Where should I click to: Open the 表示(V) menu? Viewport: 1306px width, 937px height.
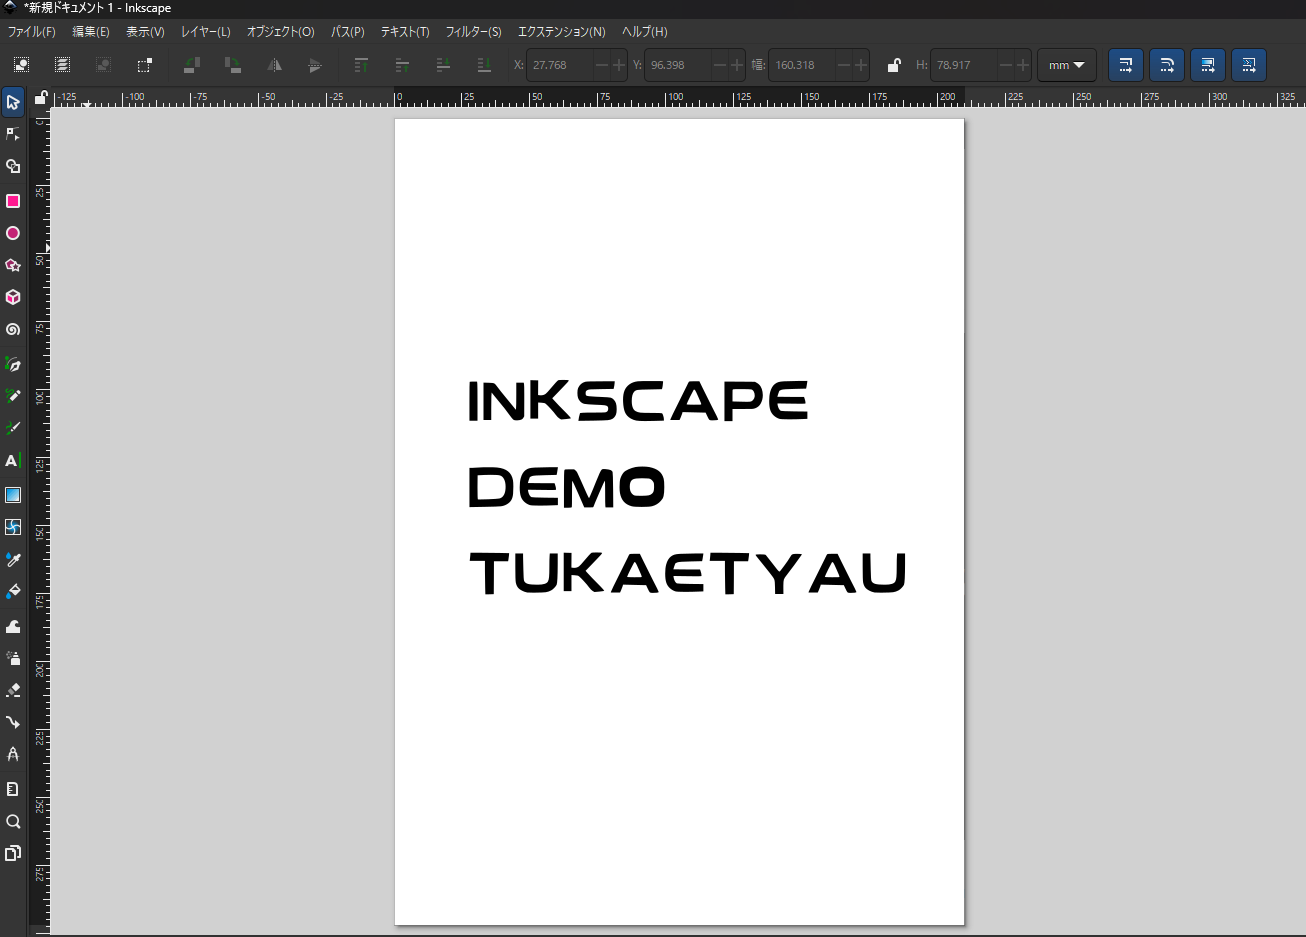[x=145, y=32]
